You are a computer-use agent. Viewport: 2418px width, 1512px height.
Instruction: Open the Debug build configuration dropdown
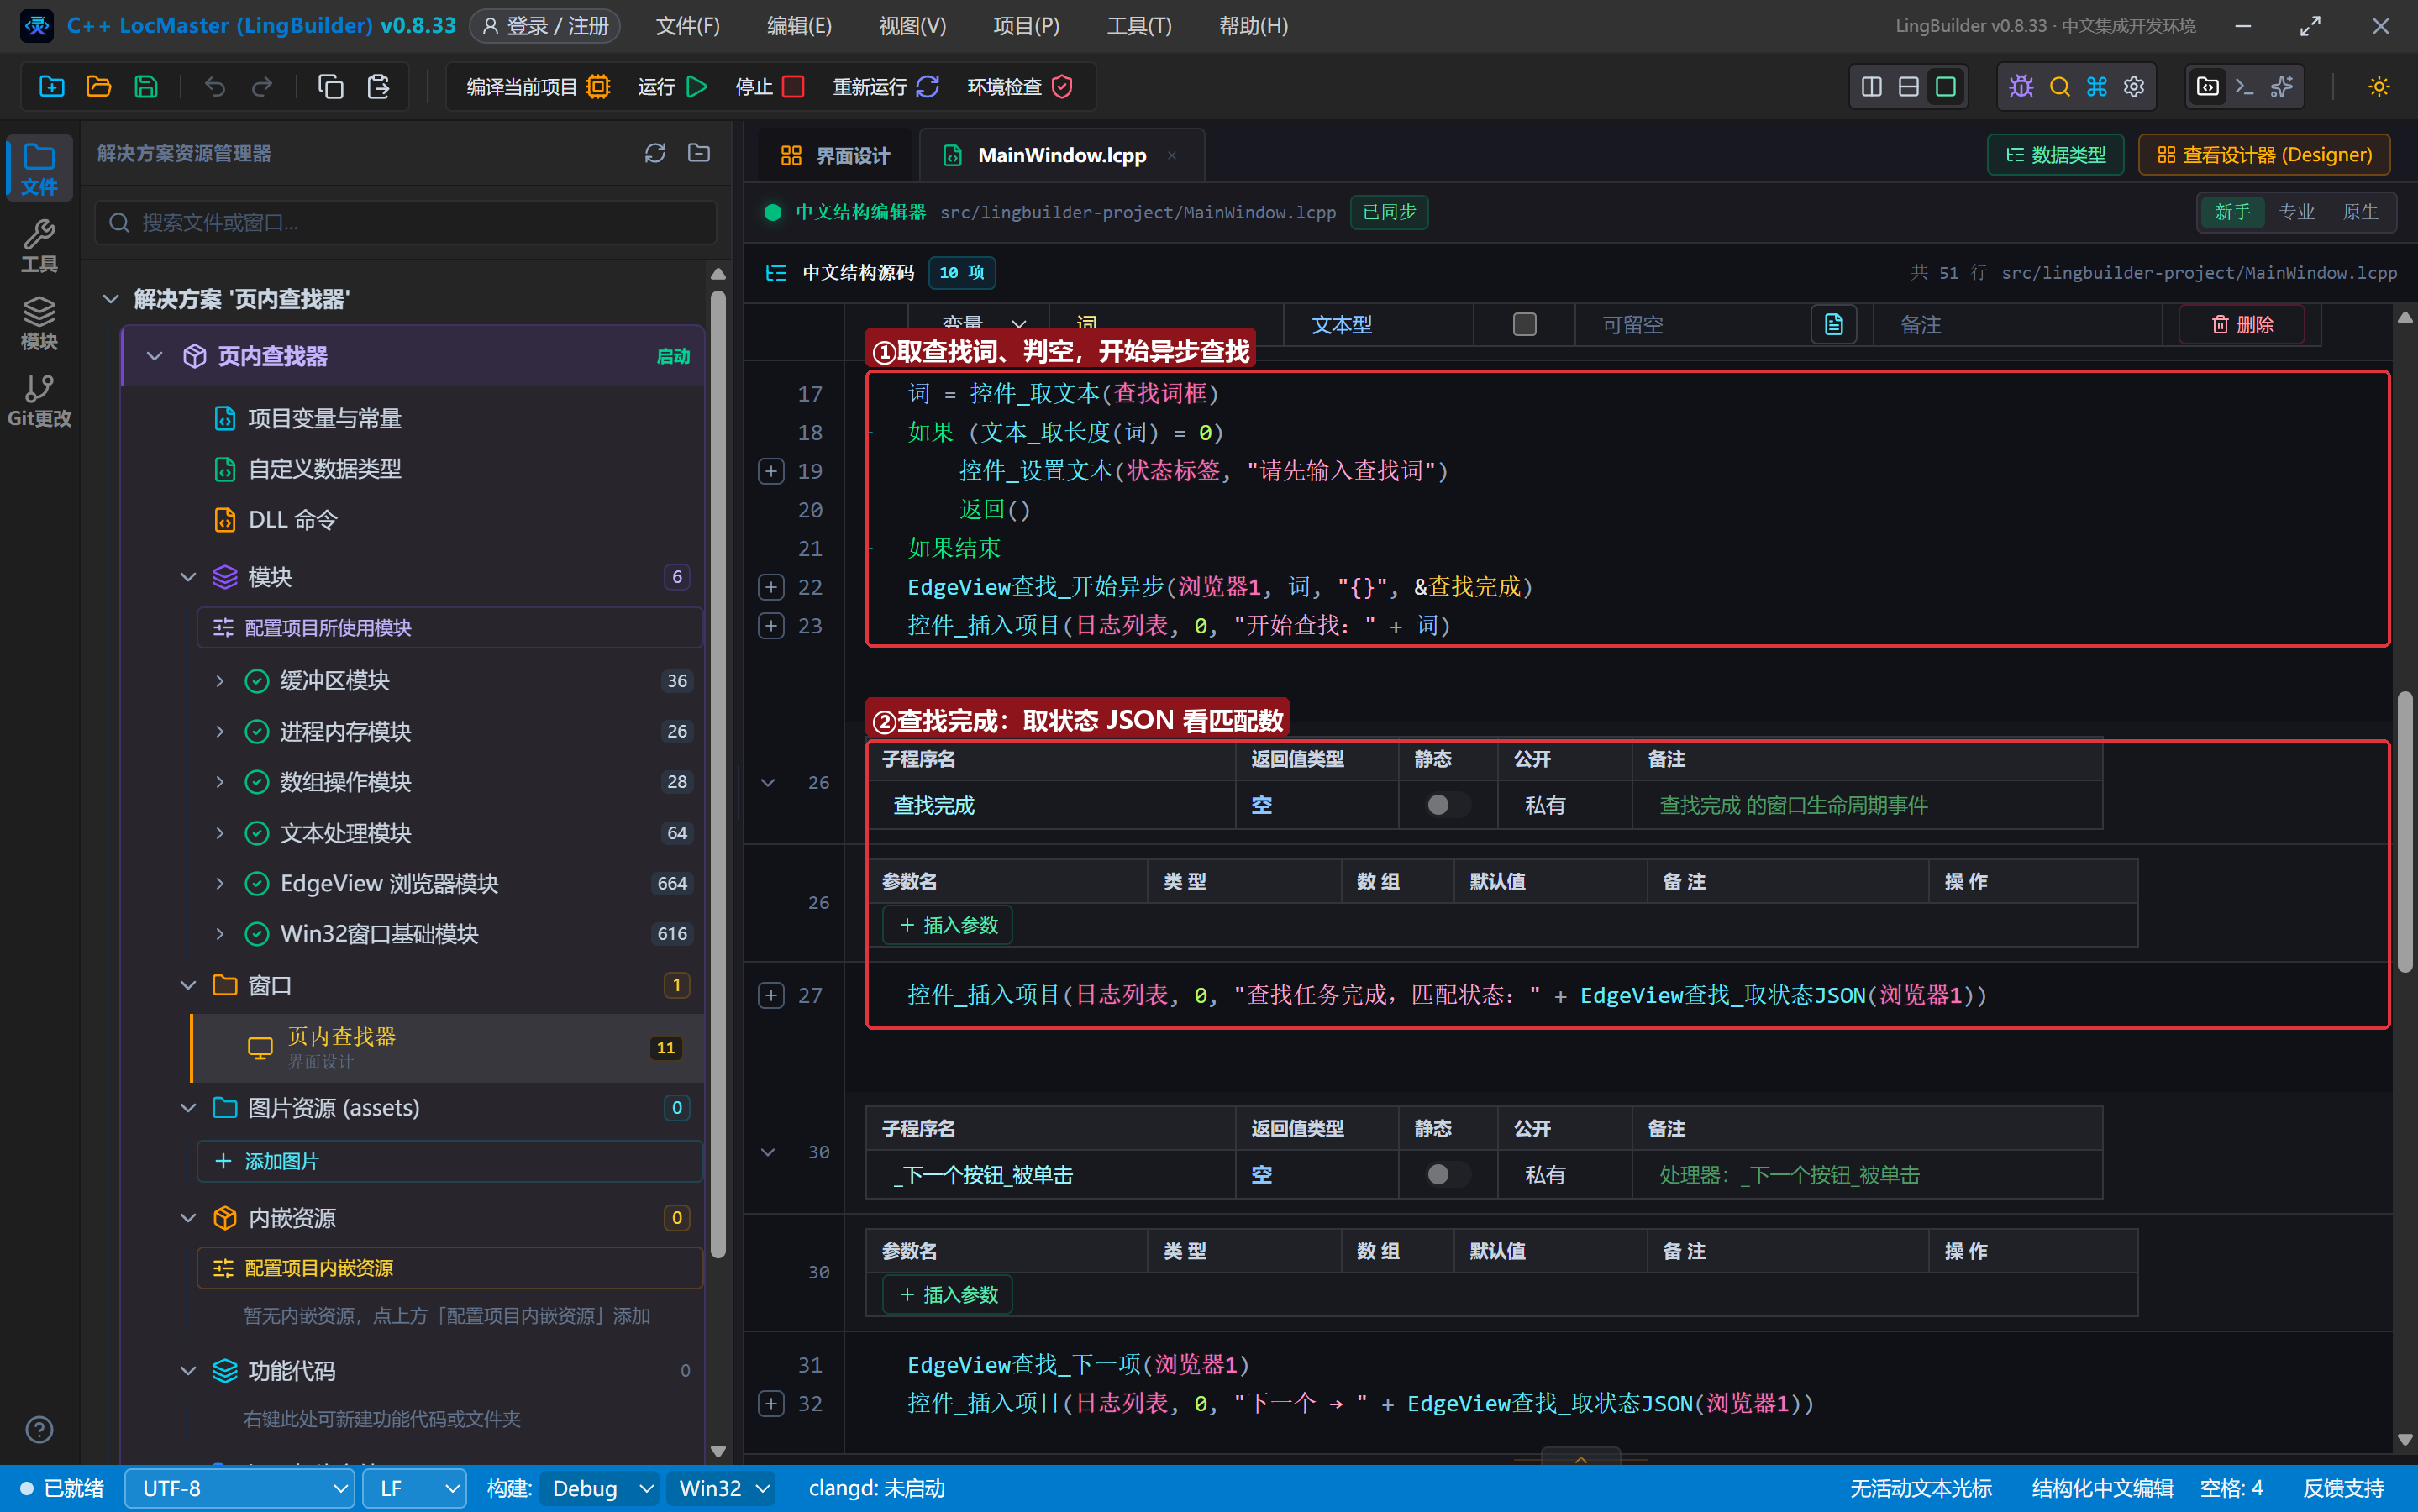tap(600, 1489)
